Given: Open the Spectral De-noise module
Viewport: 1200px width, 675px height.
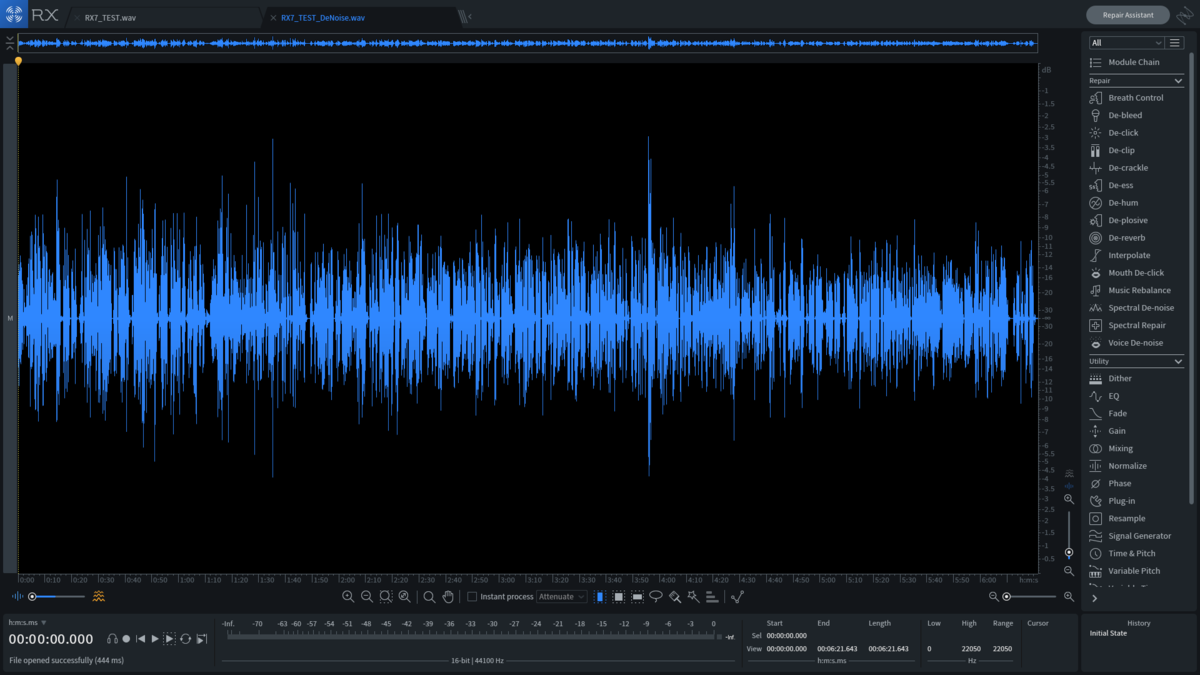Looking at the screenshot, I should pyautogui.click(x=1136, y=308).
